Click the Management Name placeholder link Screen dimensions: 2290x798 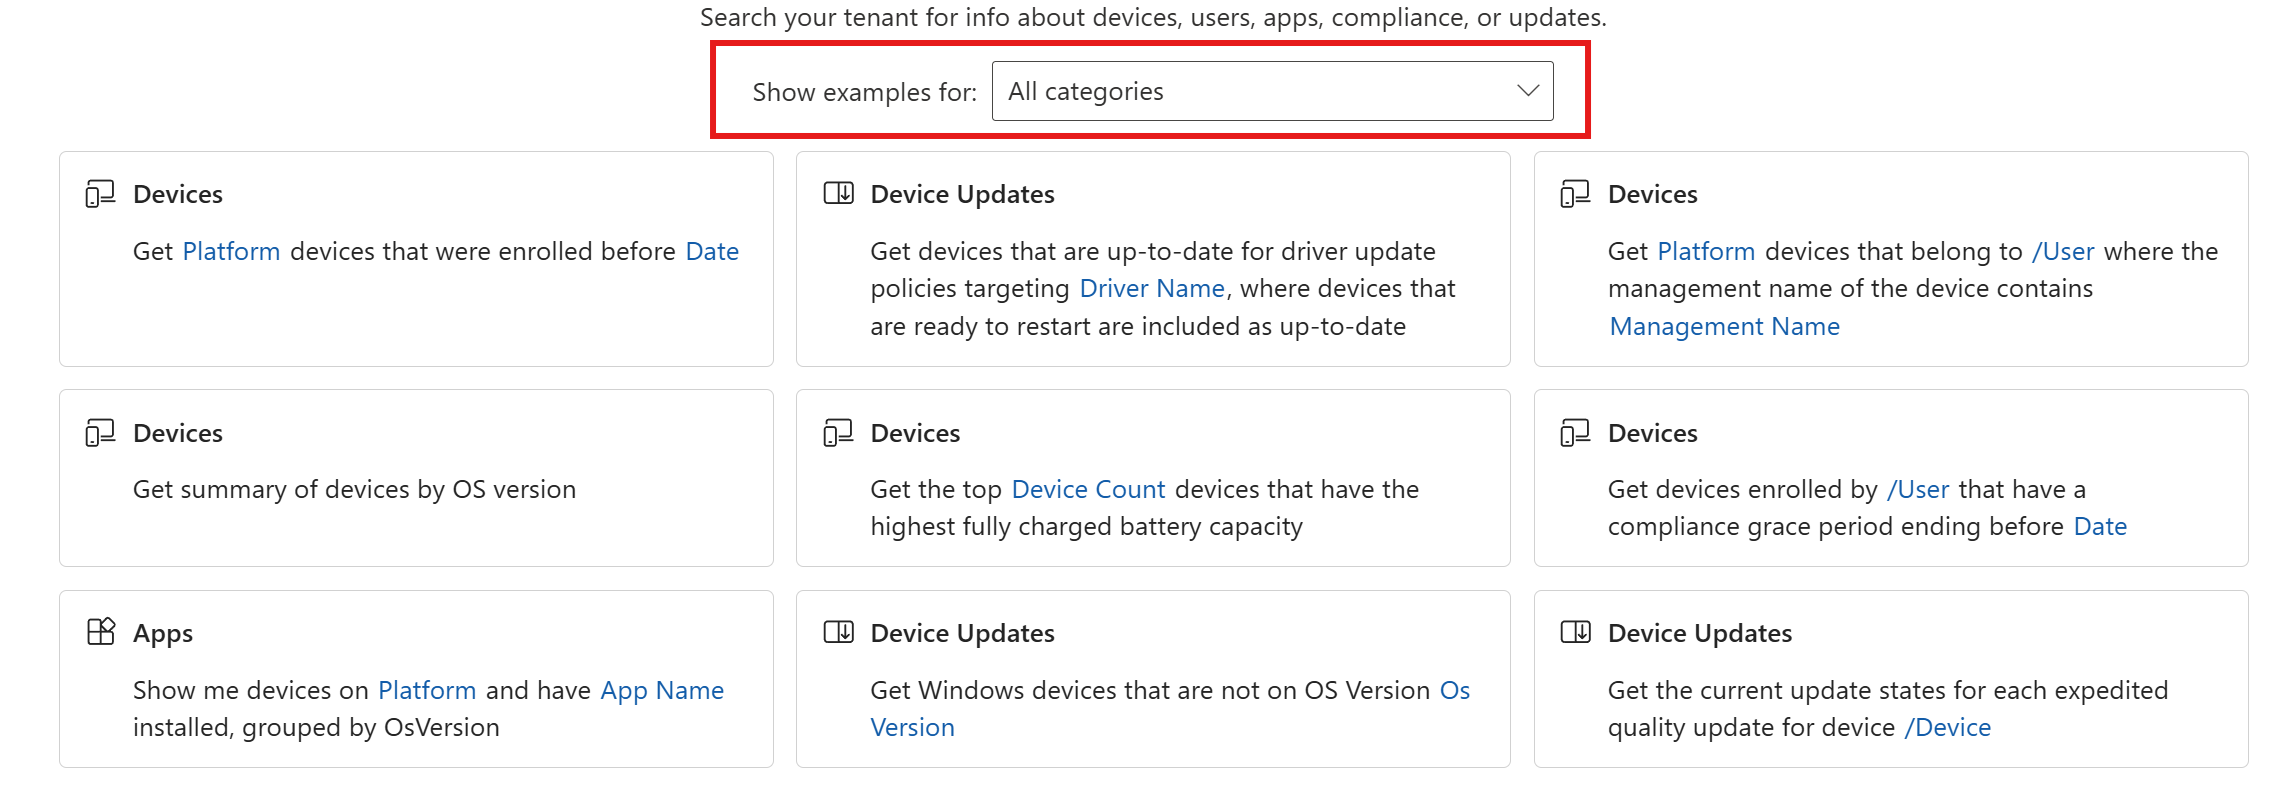[1724, 327]
